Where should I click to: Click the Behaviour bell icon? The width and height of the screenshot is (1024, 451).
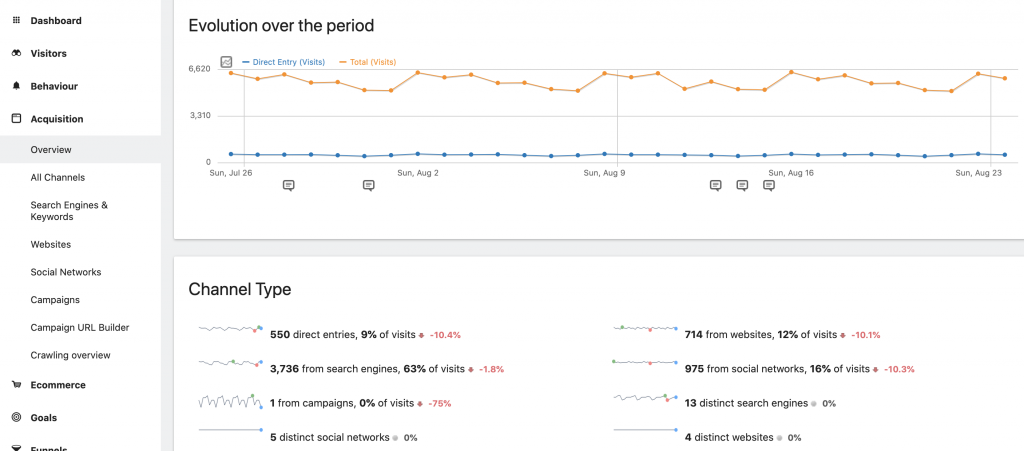(16, 87)
